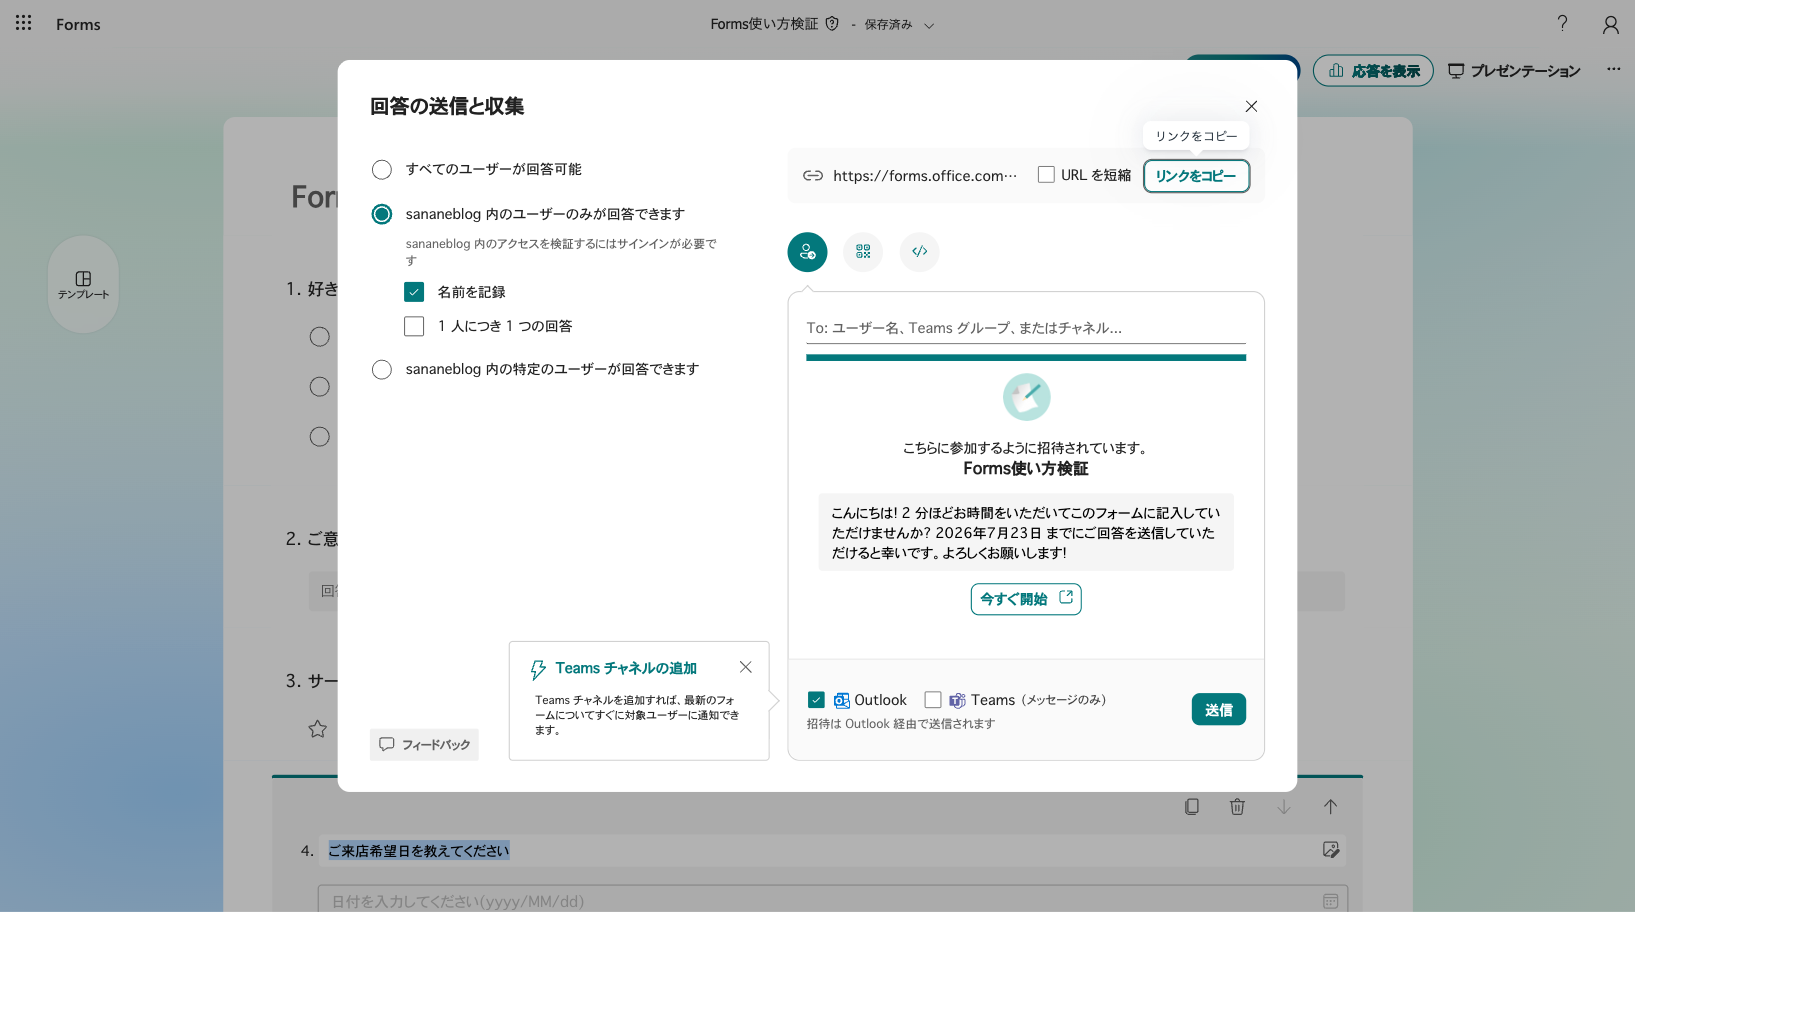Select first radio option in question 1
Image resolution: width=1816 pixels, height=1013 pixels.
tap(319, 337)
